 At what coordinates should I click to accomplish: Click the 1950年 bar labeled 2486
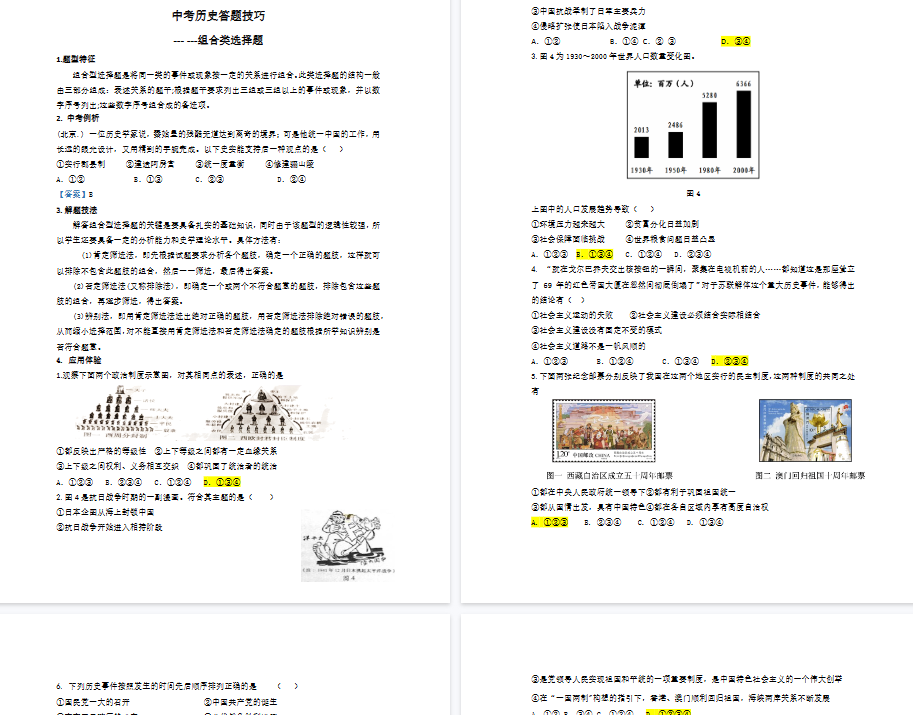675,145
